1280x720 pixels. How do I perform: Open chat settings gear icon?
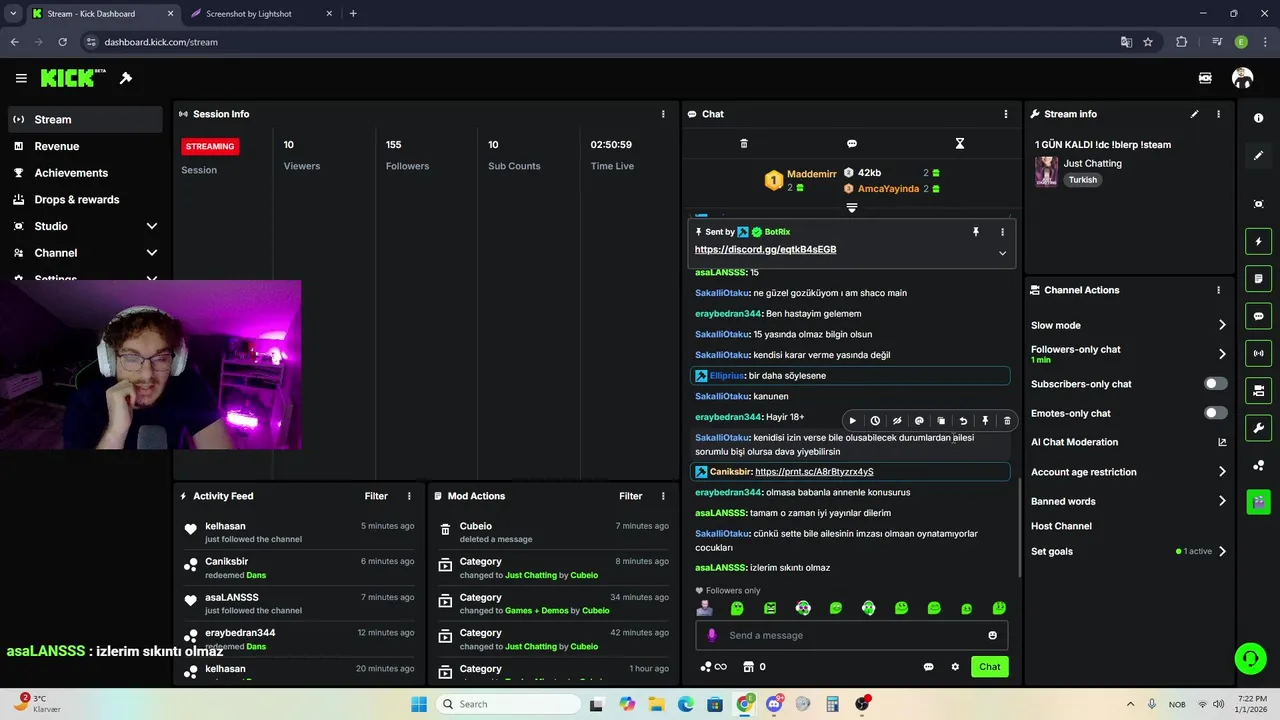point(955,667)
